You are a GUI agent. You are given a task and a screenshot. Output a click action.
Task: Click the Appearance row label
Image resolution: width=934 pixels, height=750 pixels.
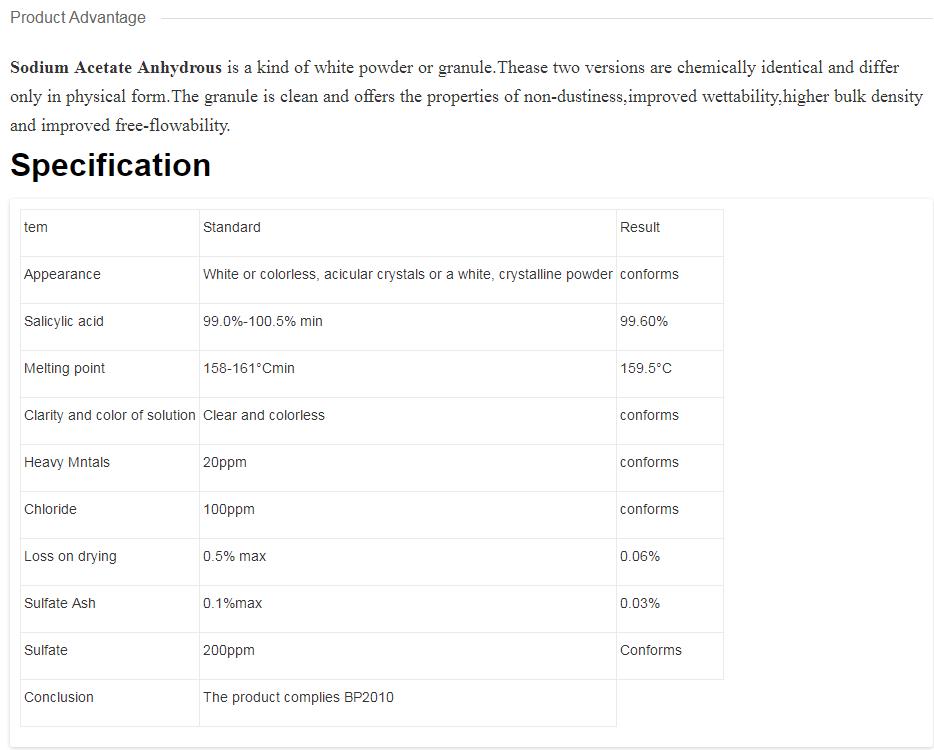point(62,274)
